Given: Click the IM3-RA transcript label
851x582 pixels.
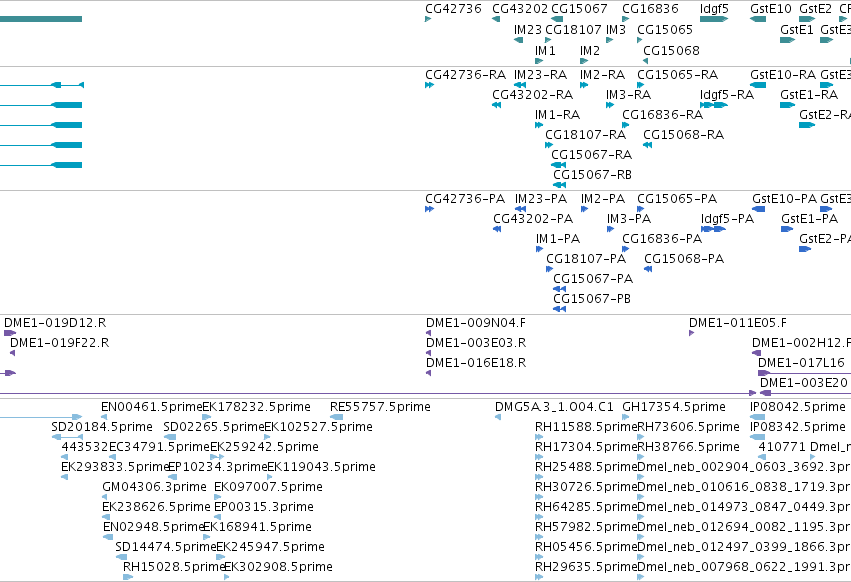Looking at the screenshot, I should (628, 95).
